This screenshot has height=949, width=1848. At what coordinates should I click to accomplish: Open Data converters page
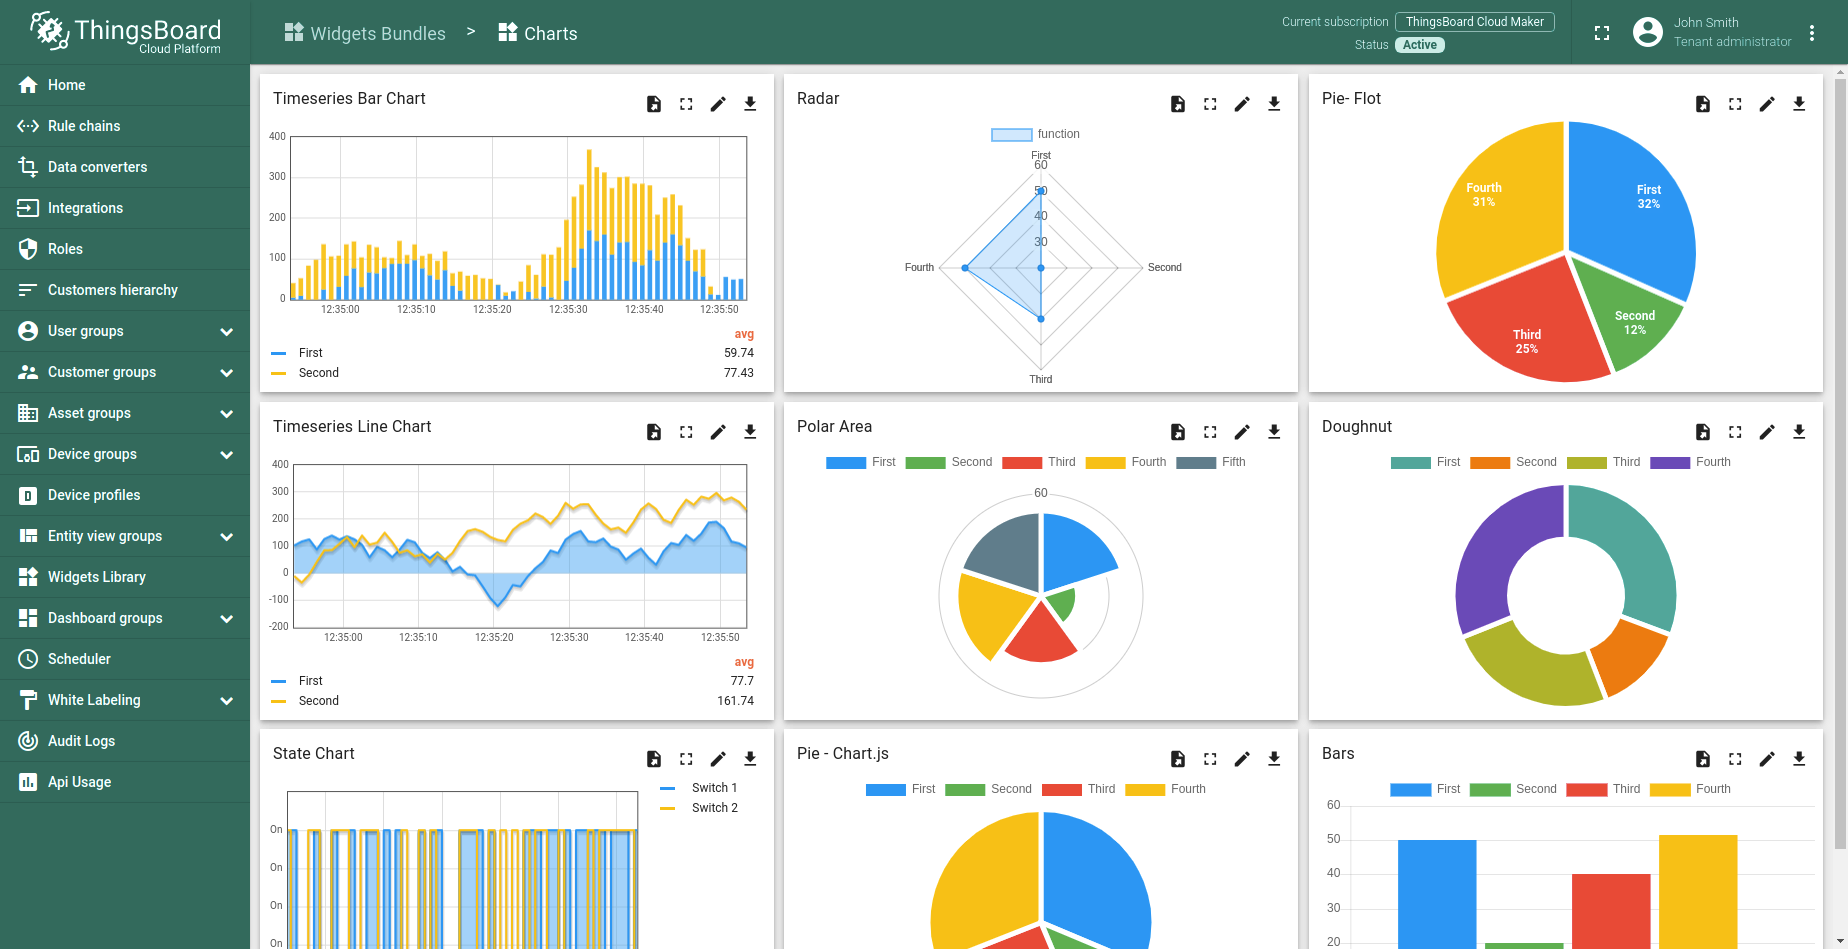[x=125, y=167]
